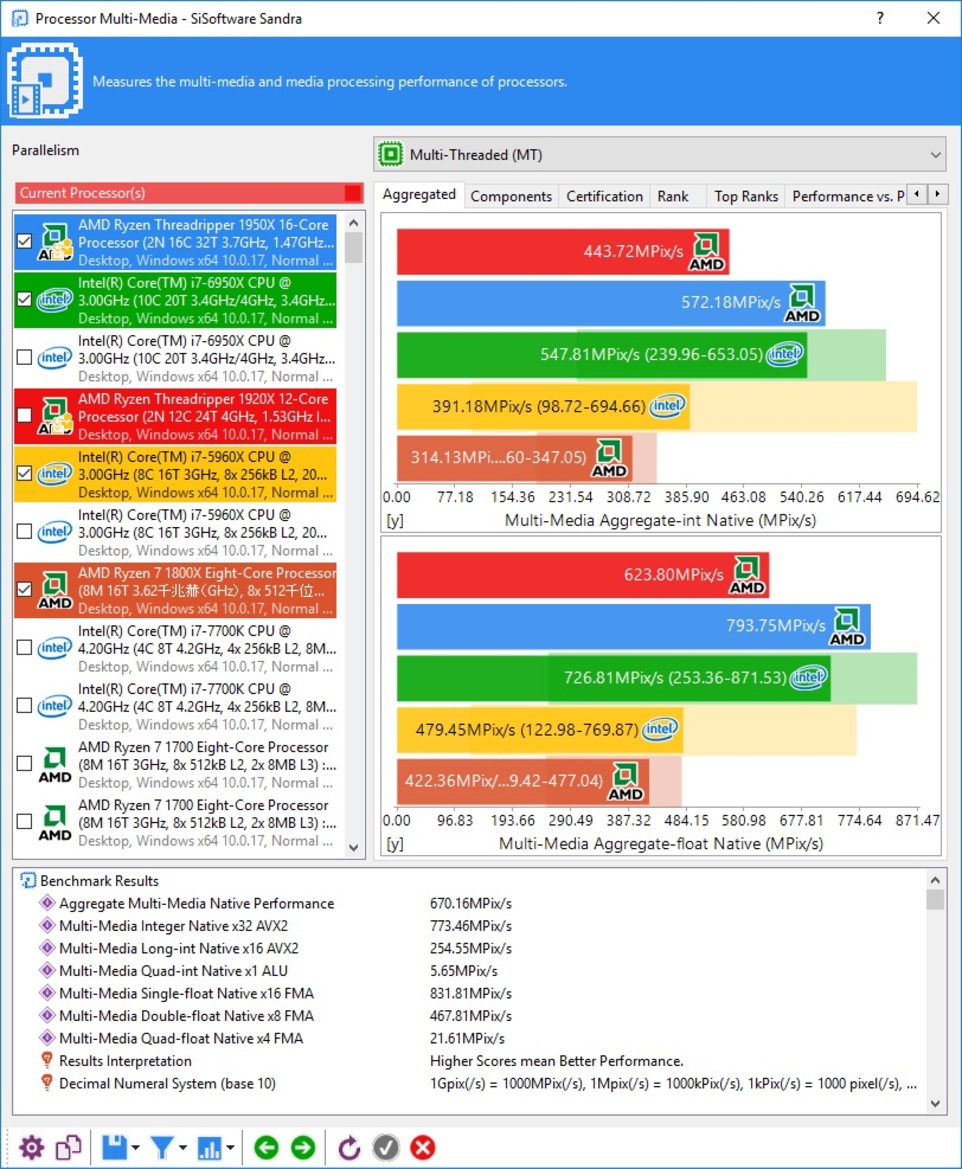Uncheck the Threadripper 1950X 16-Core checkbox
The image size is (962, 1169).
25,241
